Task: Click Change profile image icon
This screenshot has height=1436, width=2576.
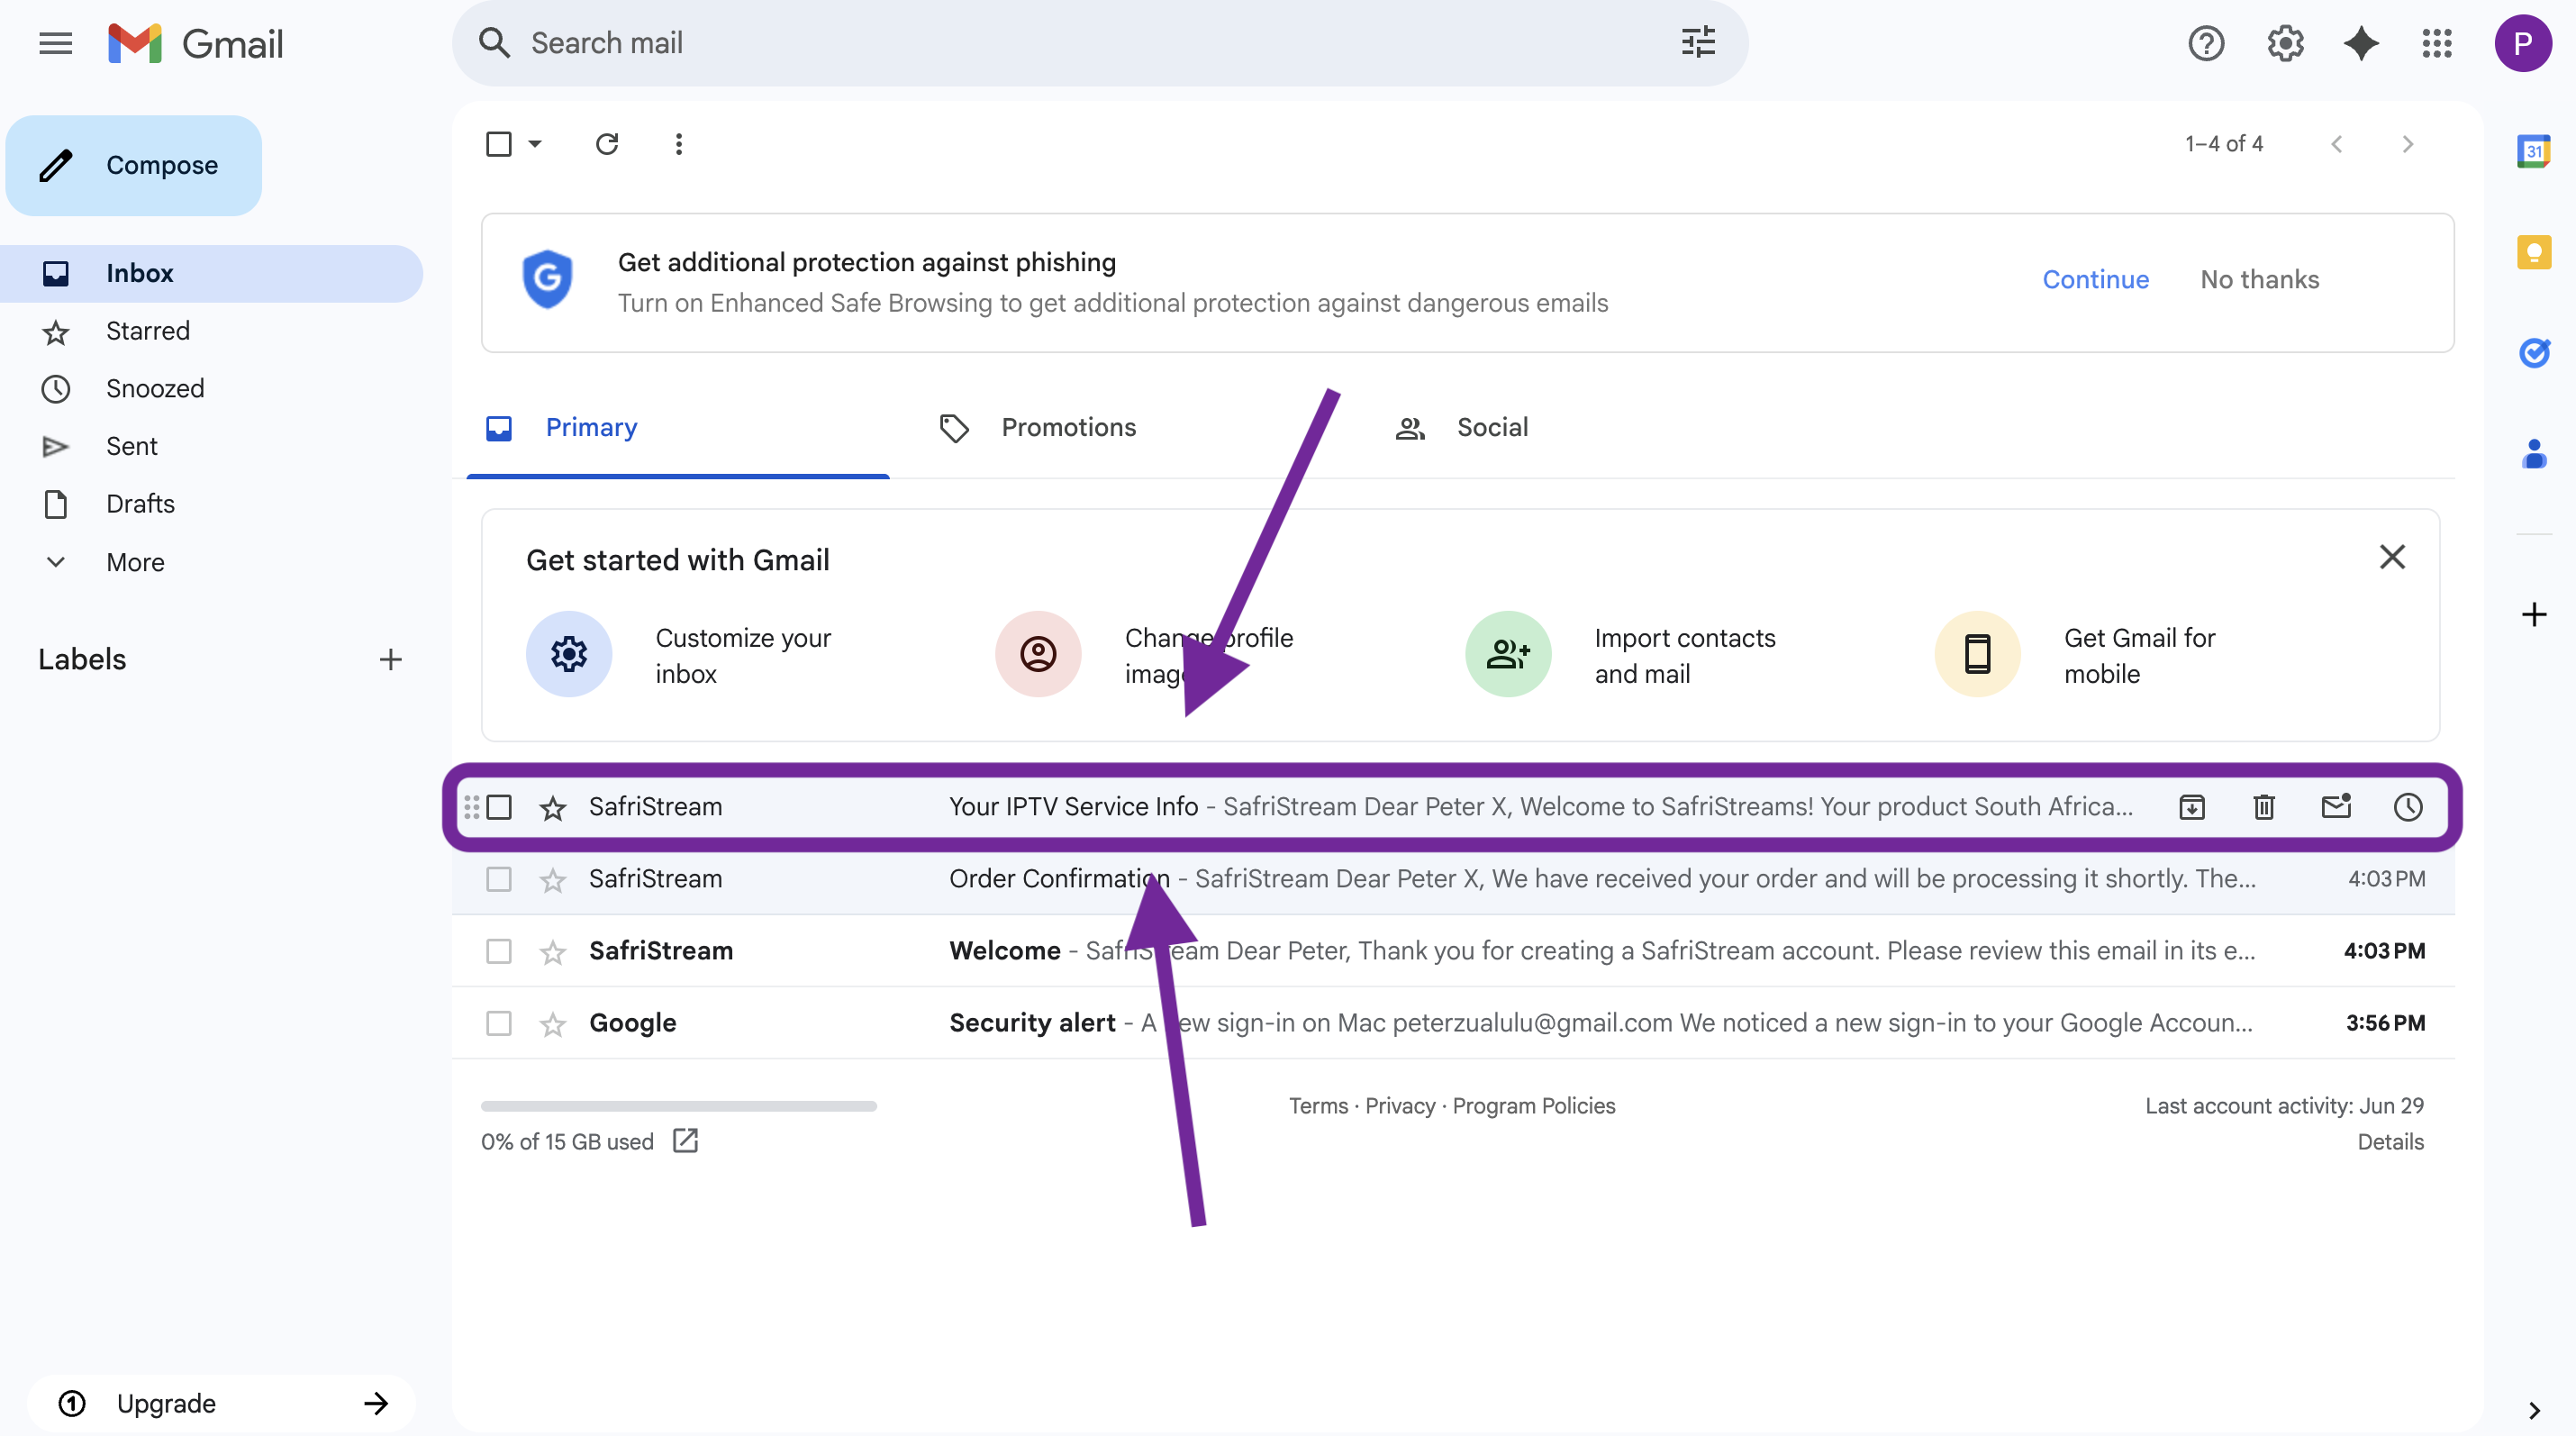Action: [1038, 654]
